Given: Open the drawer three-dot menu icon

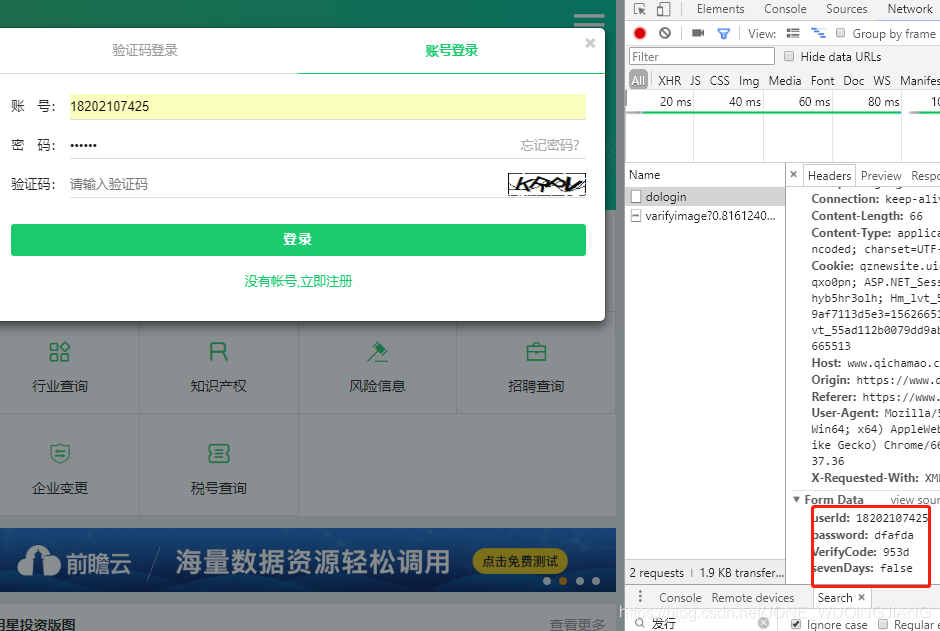Looking at the screenshot, I should (x=640, y=597).
